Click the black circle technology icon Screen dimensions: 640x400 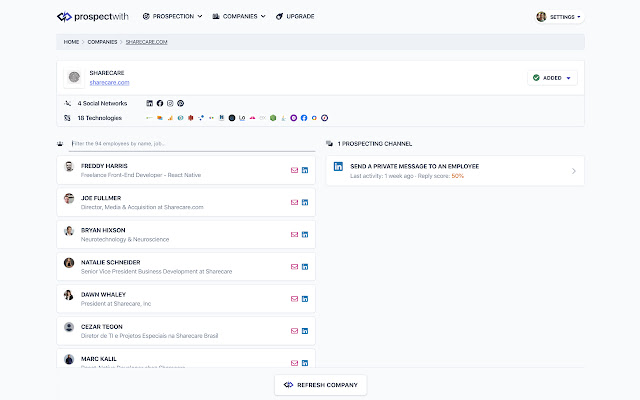232,118
